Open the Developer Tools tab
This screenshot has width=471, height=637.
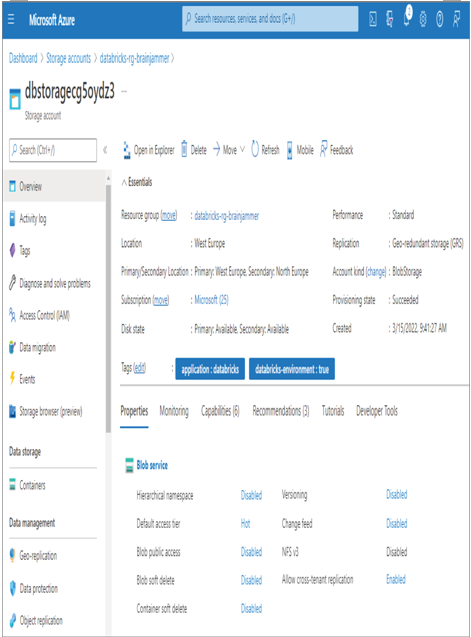pos(377,411)
